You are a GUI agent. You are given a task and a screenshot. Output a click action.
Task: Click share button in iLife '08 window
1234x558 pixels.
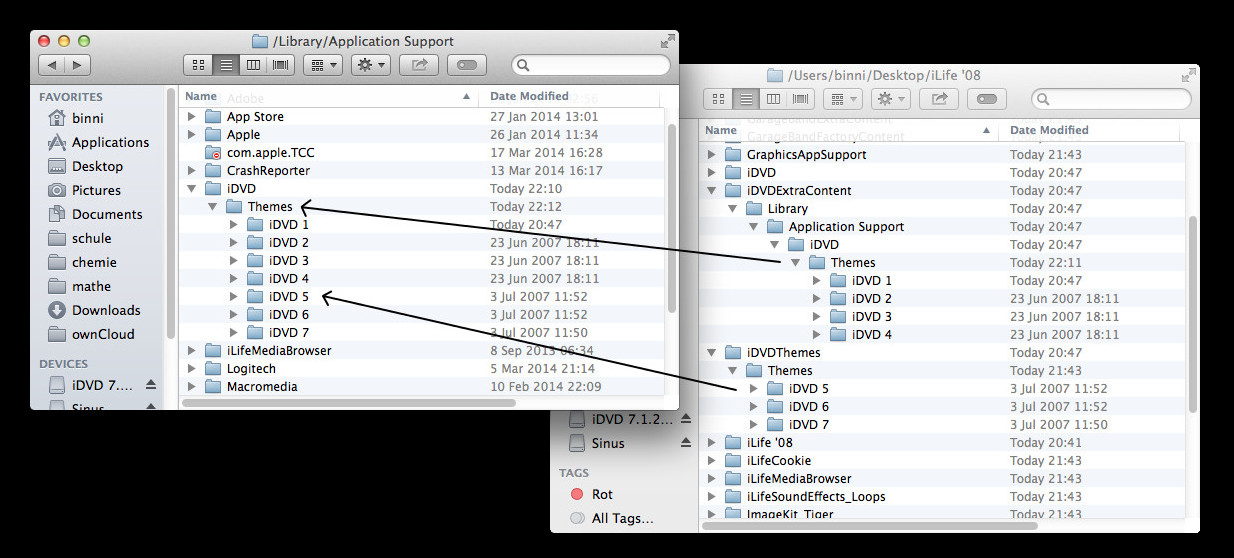tap(939, 99)
